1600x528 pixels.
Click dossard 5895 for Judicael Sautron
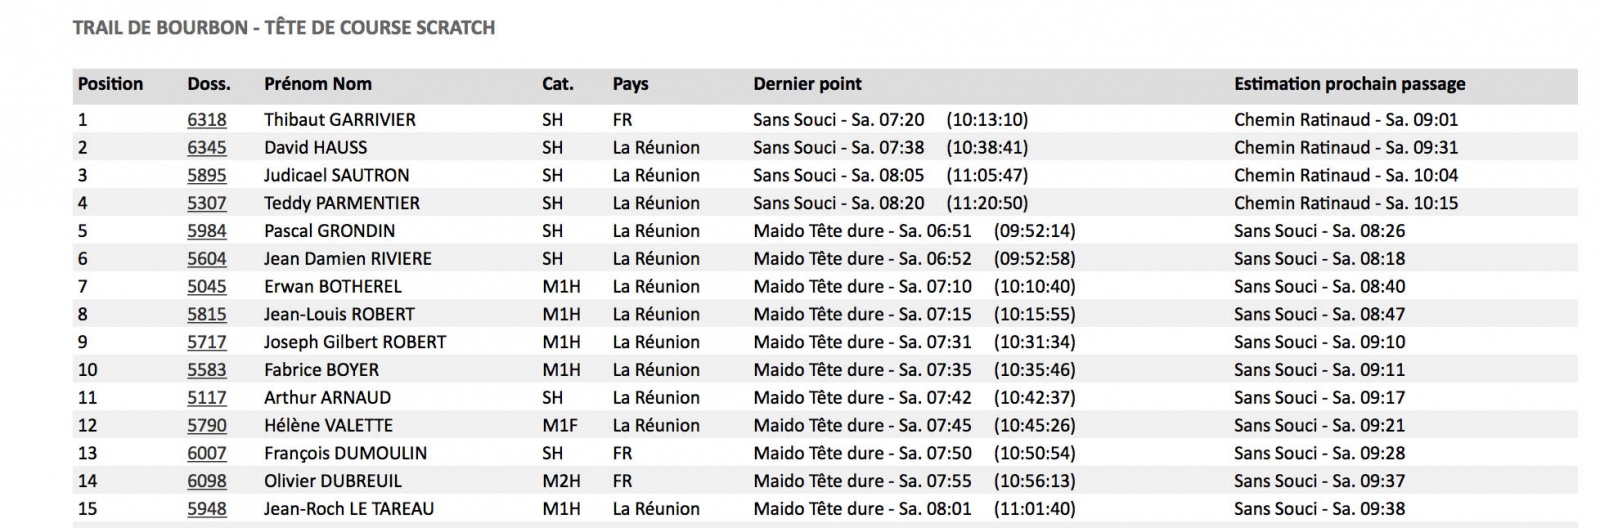[x=207, y=175]
